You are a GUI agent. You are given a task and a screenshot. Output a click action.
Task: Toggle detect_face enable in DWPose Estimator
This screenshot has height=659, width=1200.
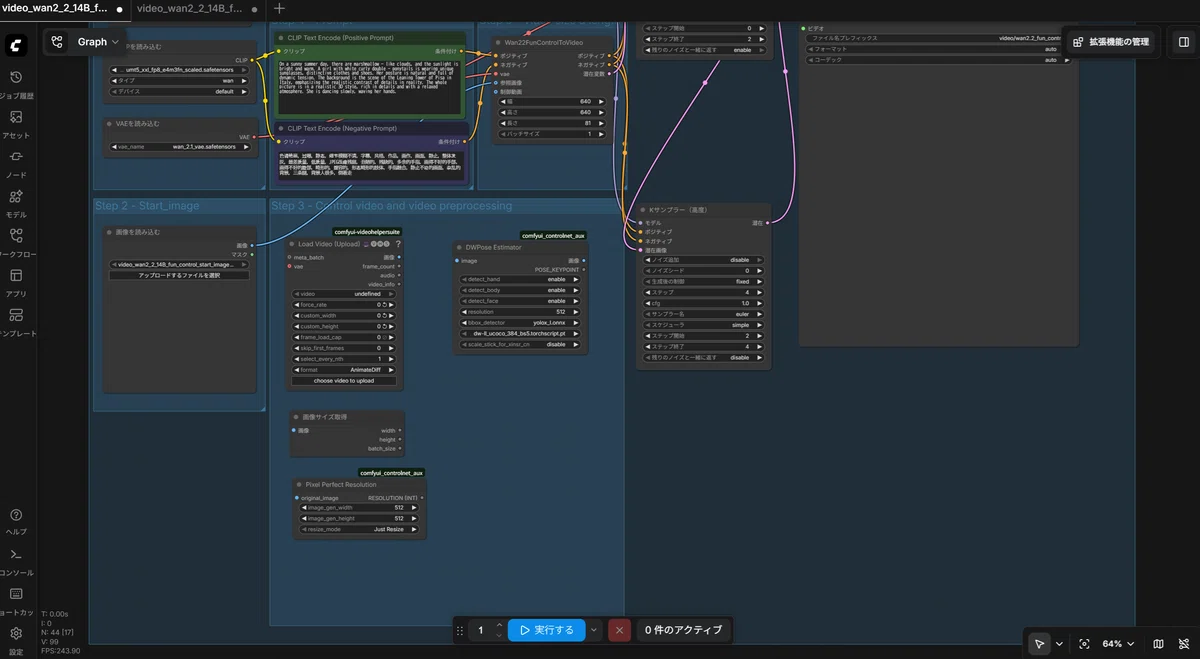pyautogui.click(x=519, y=301)
